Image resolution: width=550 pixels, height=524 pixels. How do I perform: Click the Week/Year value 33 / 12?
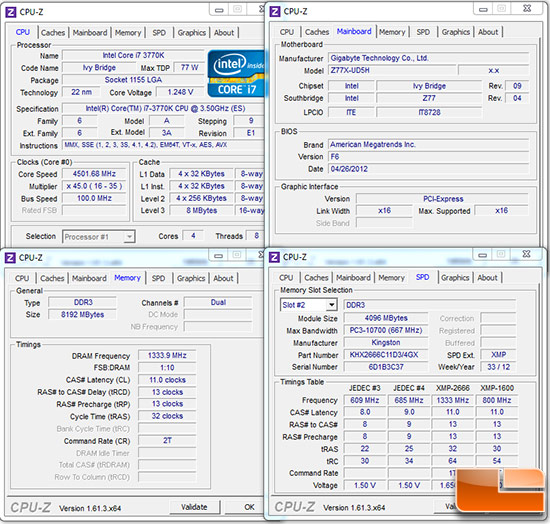[498, 367]
